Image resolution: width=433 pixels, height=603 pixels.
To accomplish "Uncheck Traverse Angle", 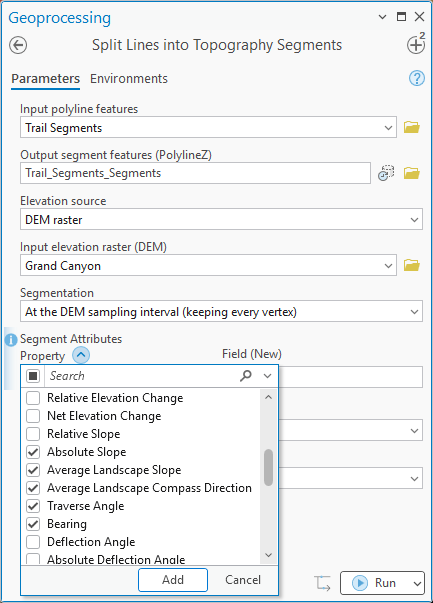I will (33, 506).
